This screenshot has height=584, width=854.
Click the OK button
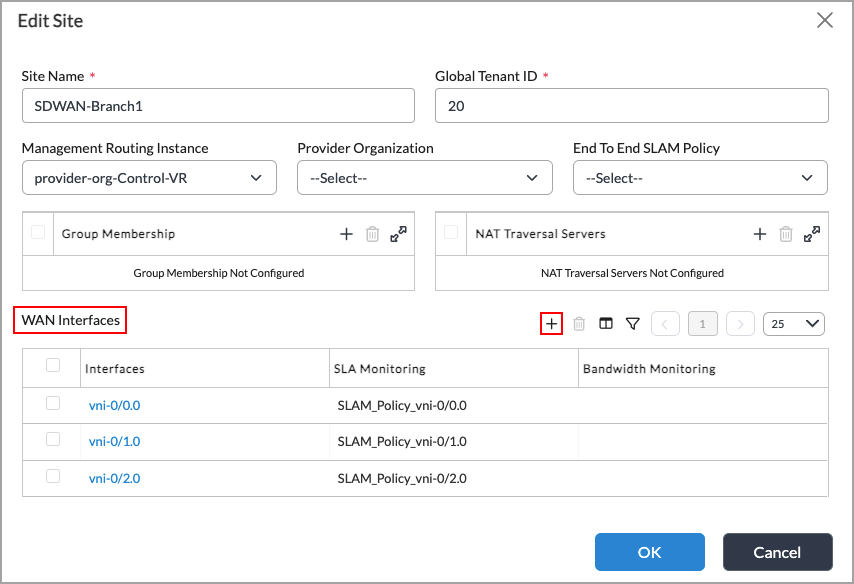(x=650, y=552)
